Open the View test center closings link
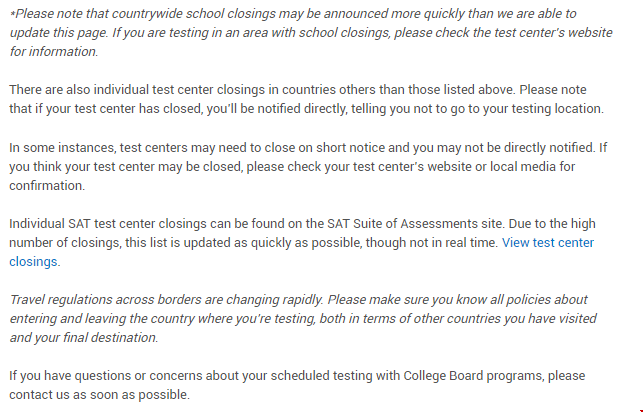 (x=548, y=243)
